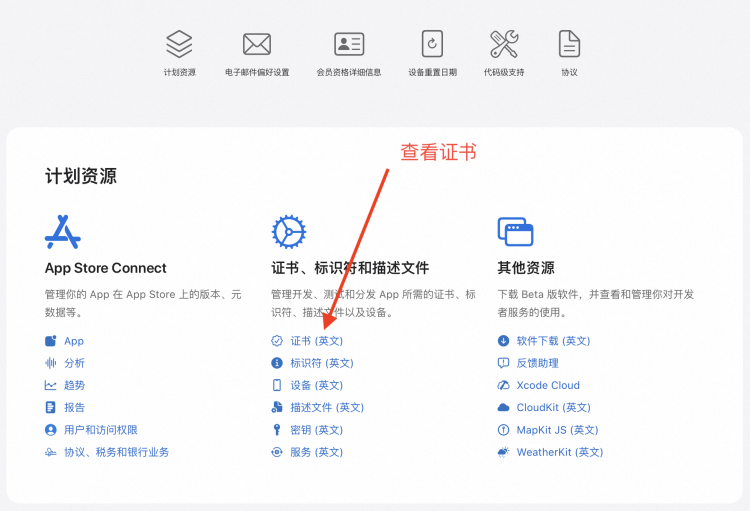This screenshot has height=511, width=750.
Task: View certificates via 证书 (英文) link
Action: pyautogui.click(x=316, y=341)
